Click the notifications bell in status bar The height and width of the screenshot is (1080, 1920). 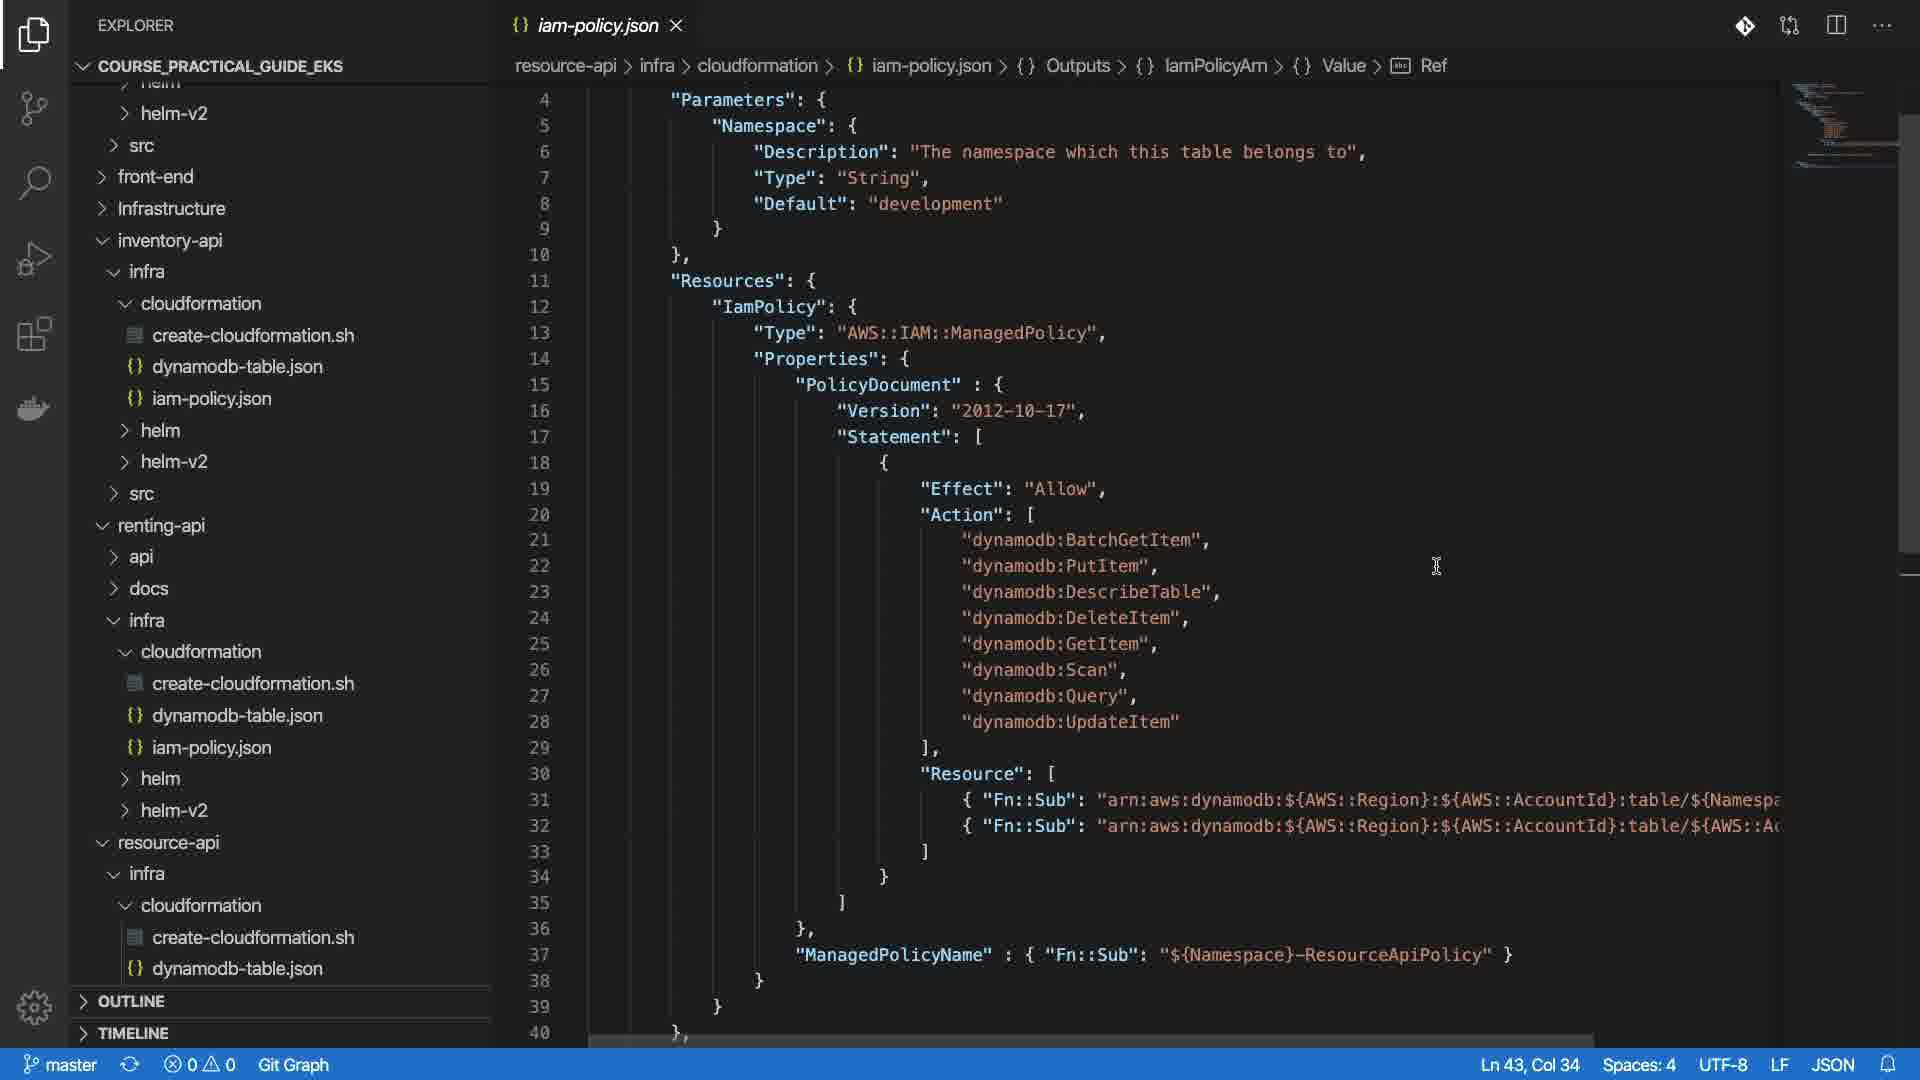pyautogui.click(x=1887, y=1064)
